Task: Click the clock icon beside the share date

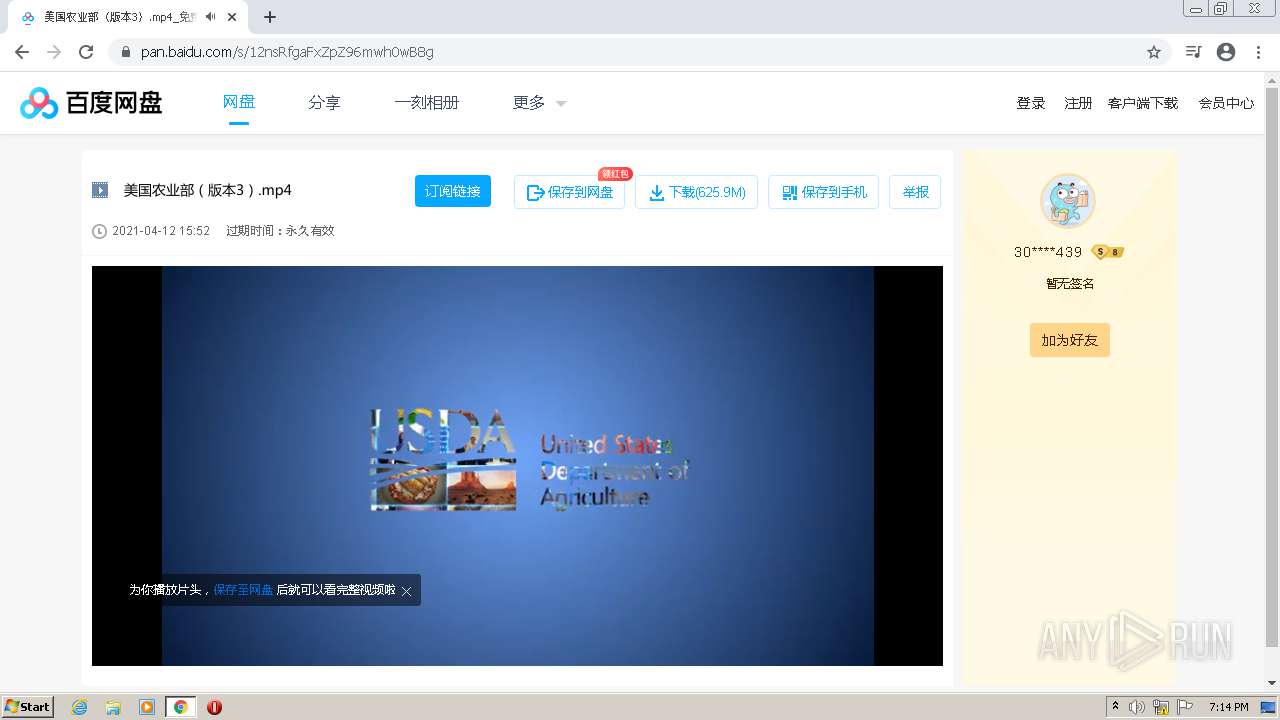Action: [x=99, y=231]
